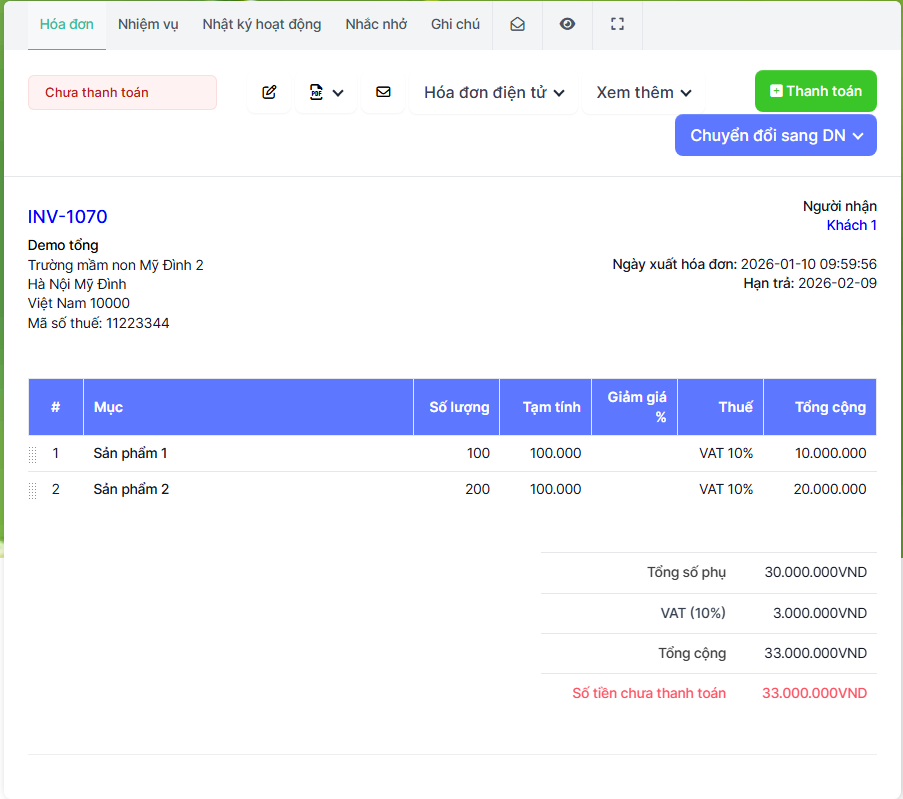Select the Nhắc nhở tab
The image size is (903, 799).
[x=376, y=24]
